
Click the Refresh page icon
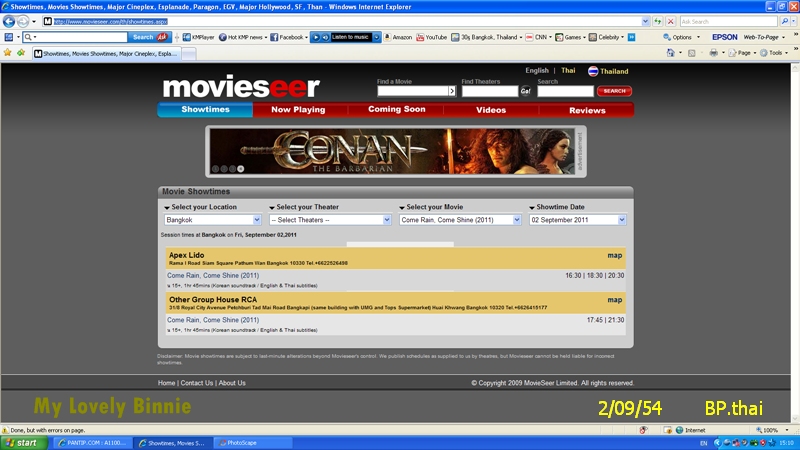click(658, 21)
